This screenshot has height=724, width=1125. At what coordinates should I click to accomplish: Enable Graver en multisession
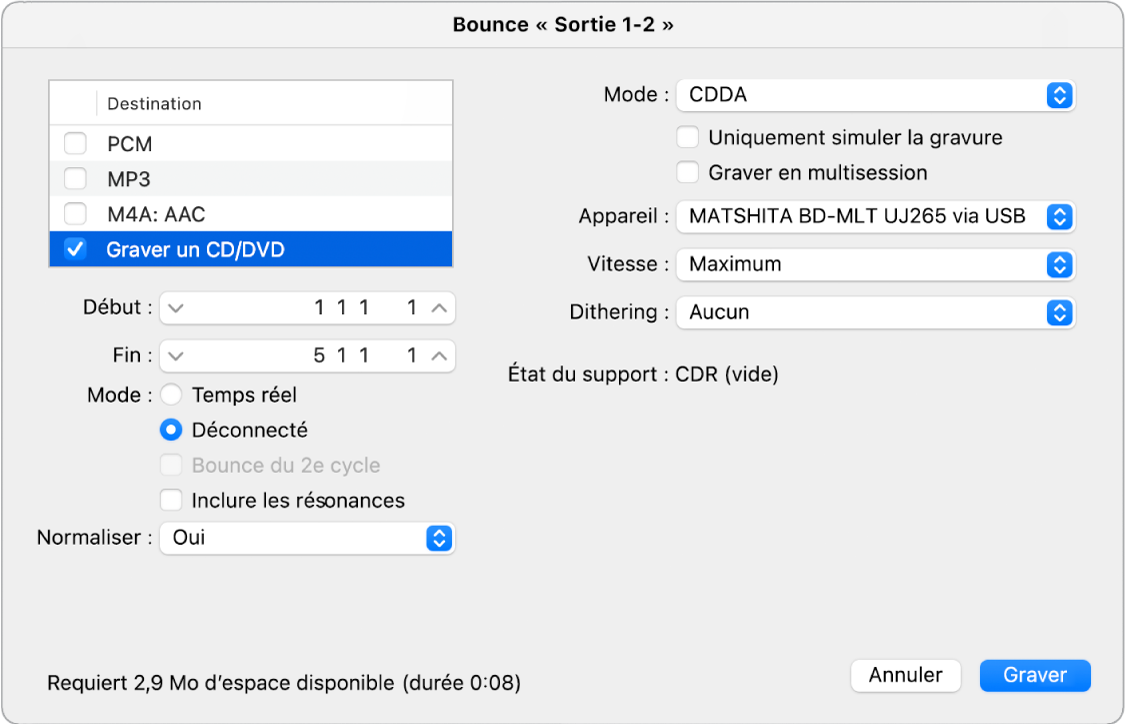click(687, 172)
